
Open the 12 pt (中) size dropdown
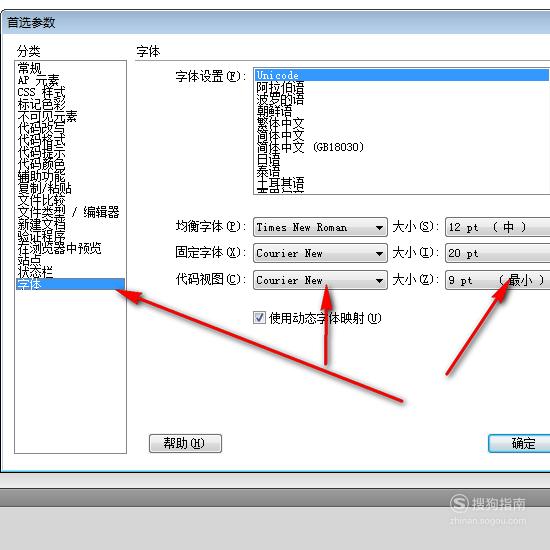coord(497,227)
